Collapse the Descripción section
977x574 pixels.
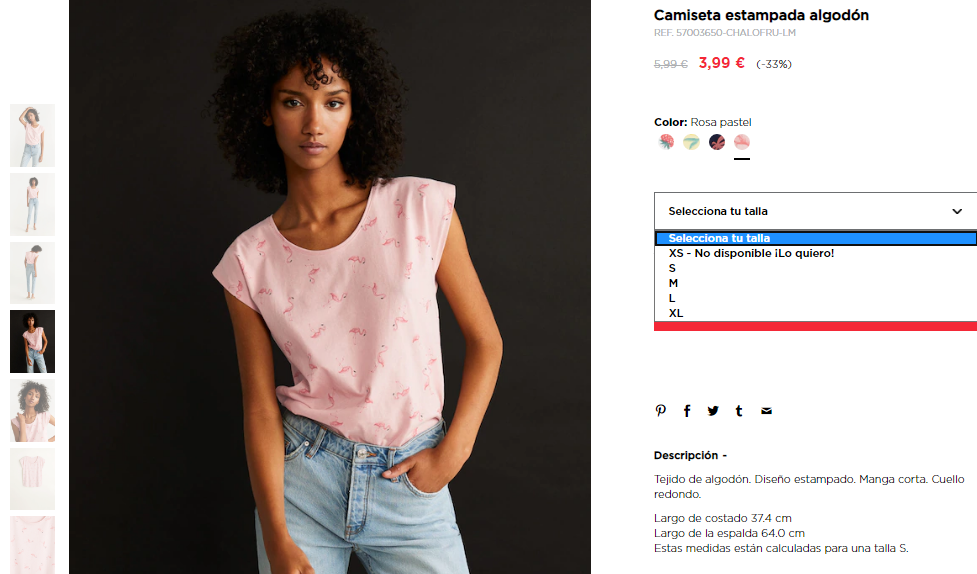click(x=690, y=456)
